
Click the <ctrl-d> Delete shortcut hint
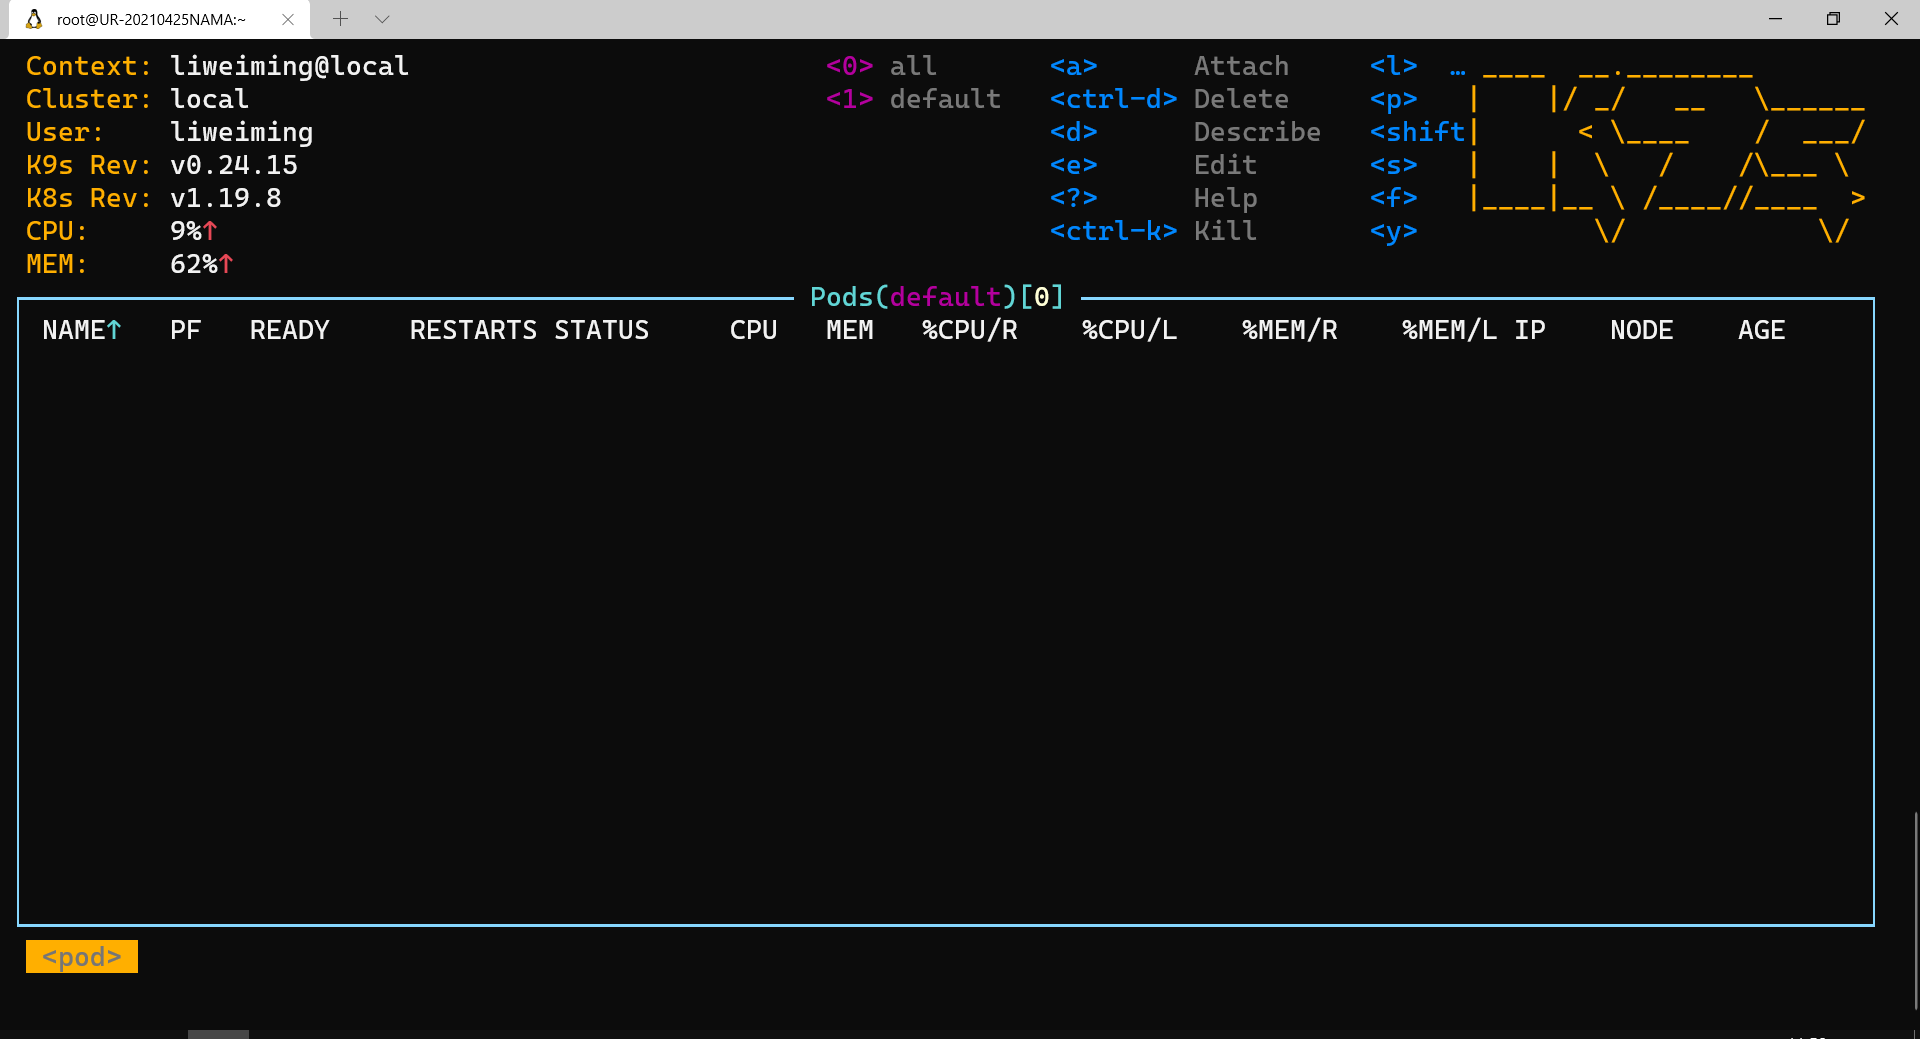point(1169,99)
